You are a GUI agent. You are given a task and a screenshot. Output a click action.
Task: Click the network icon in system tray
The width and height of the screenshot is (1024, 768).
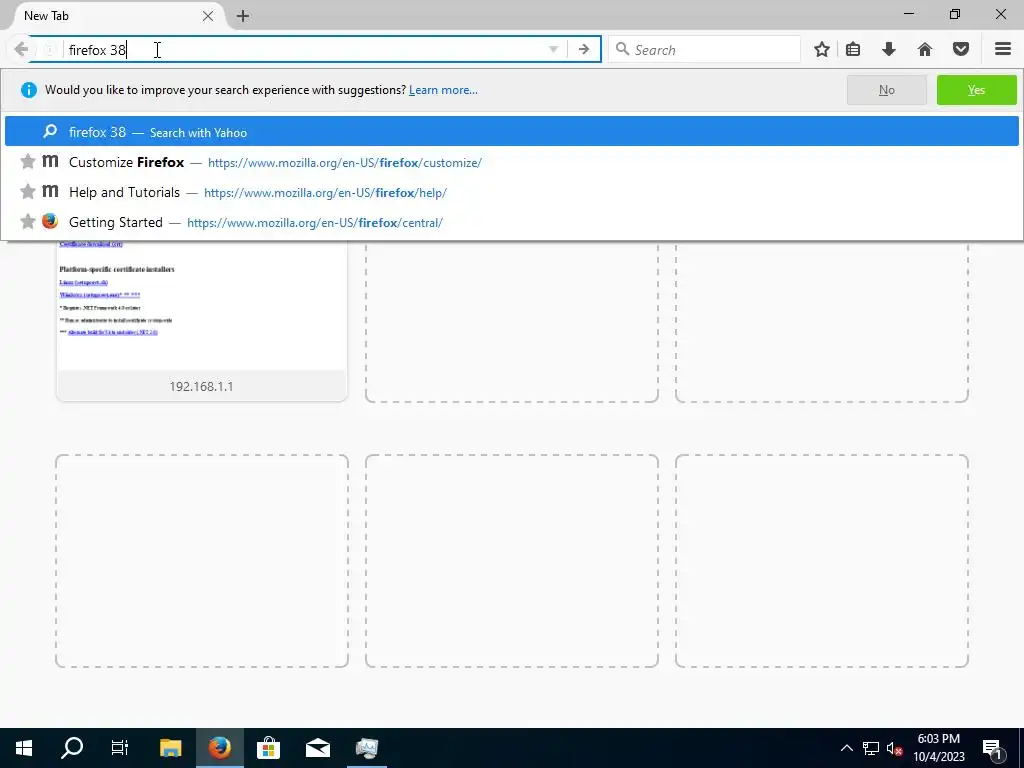click(871, 748)
